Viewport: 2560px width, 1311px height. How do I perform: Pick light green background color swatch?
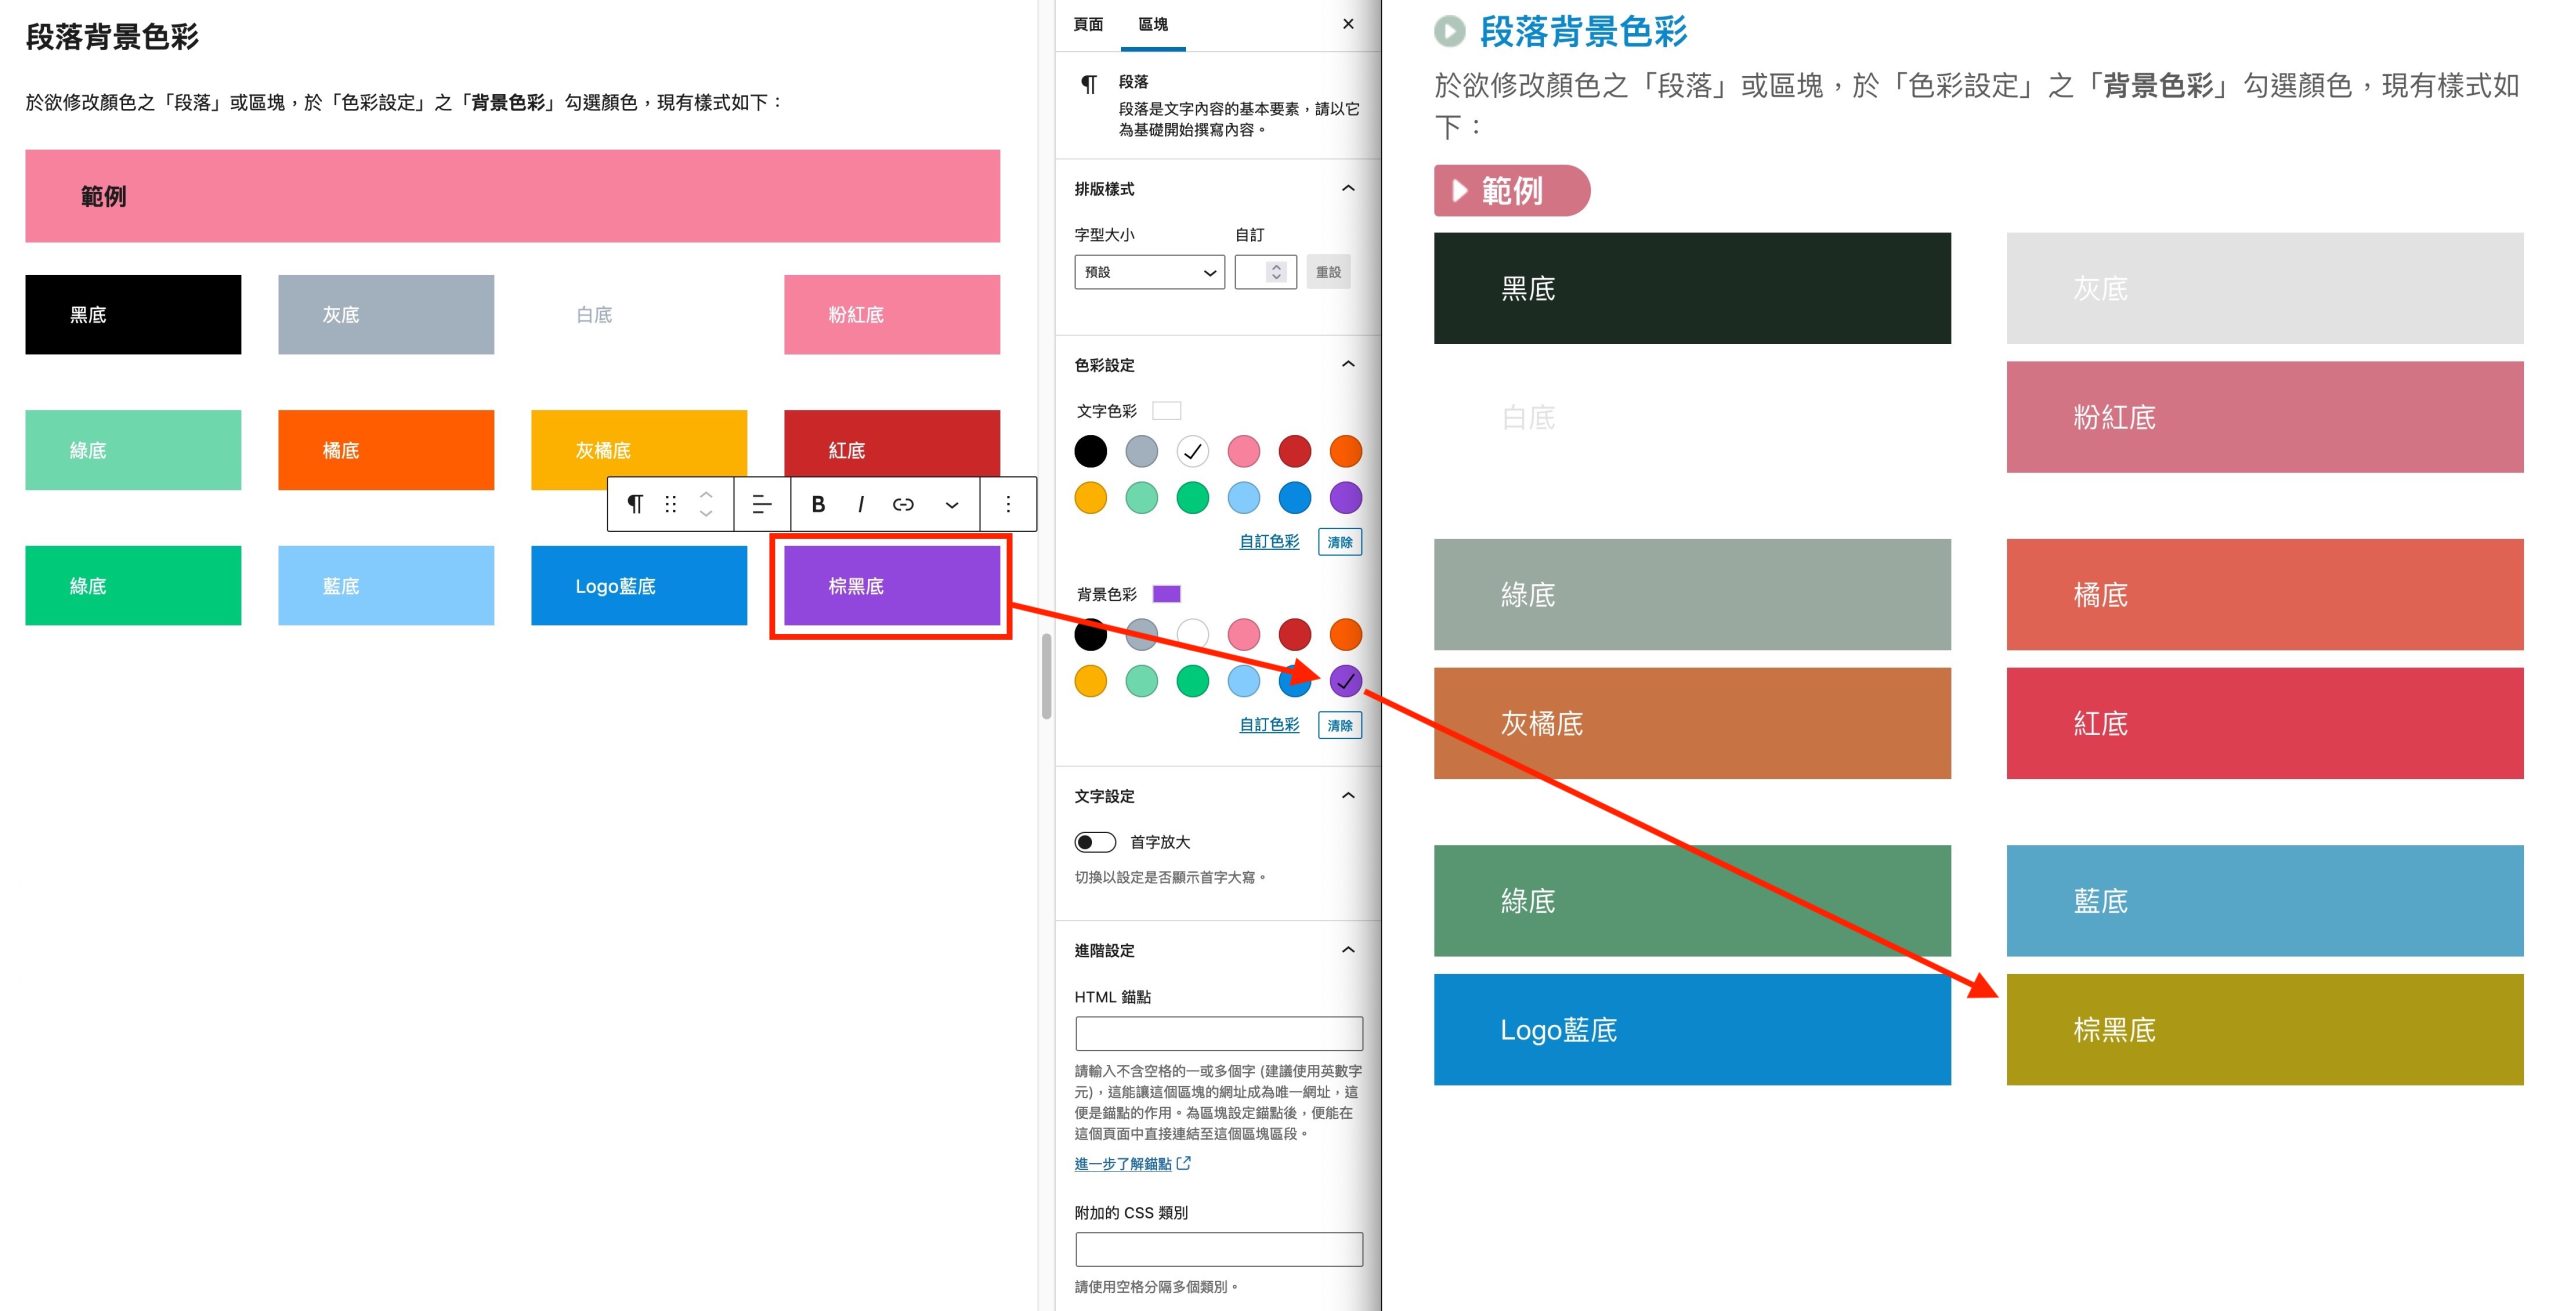(1142, 681)
